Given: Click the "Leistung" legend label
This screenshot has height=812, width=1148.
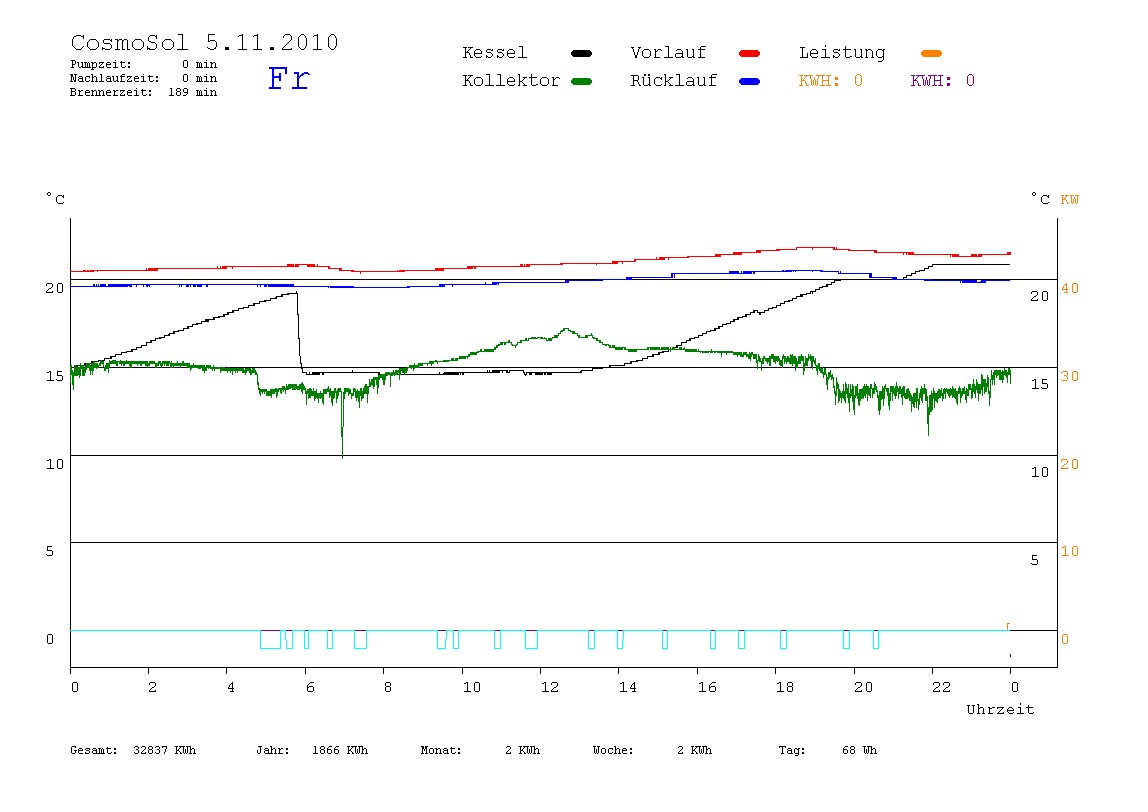Looking at the screenshot, I should point(842,53).
